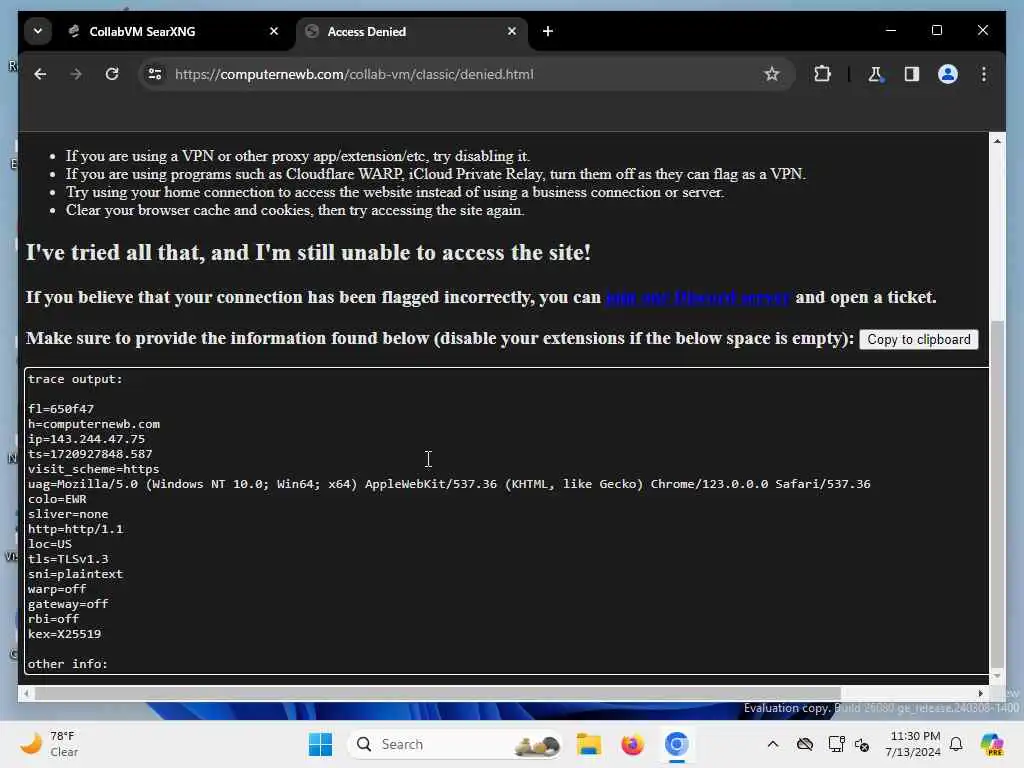The image size is (1024, 768).
Task: Click horizontal scrollbar right arrow
Action: (981, 693)
